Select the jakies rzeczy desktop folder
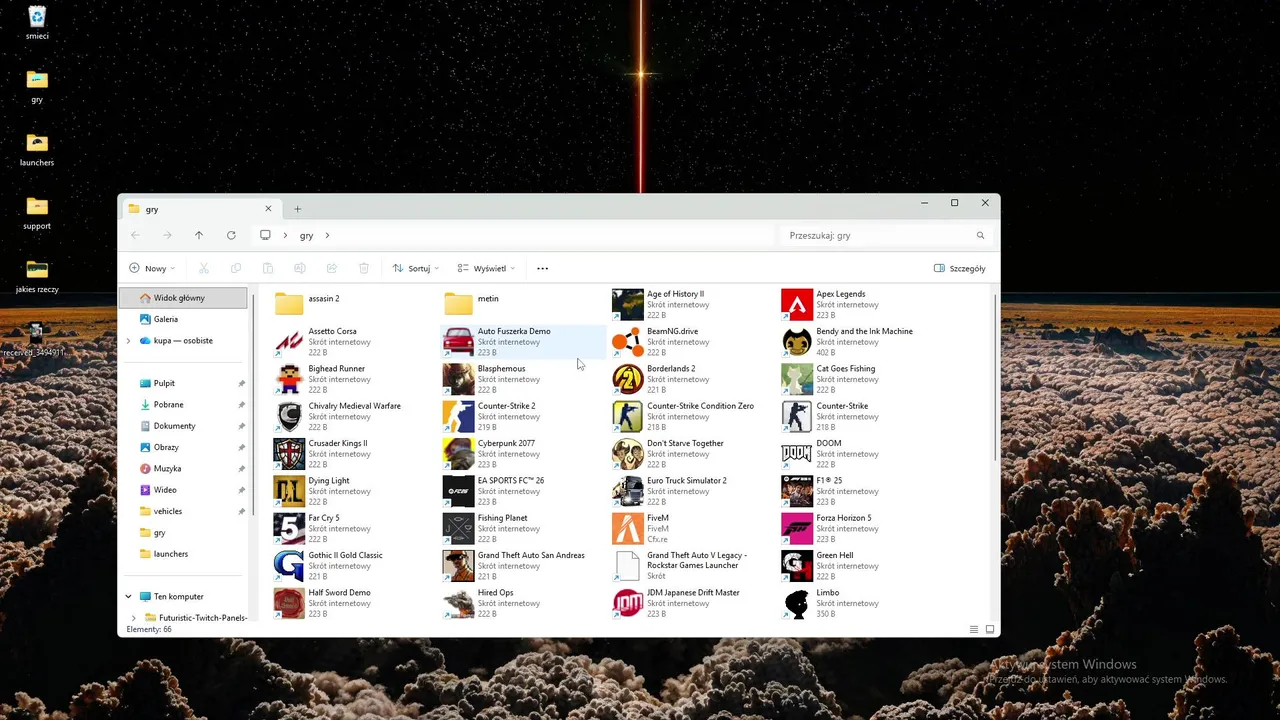 [37, 275]
